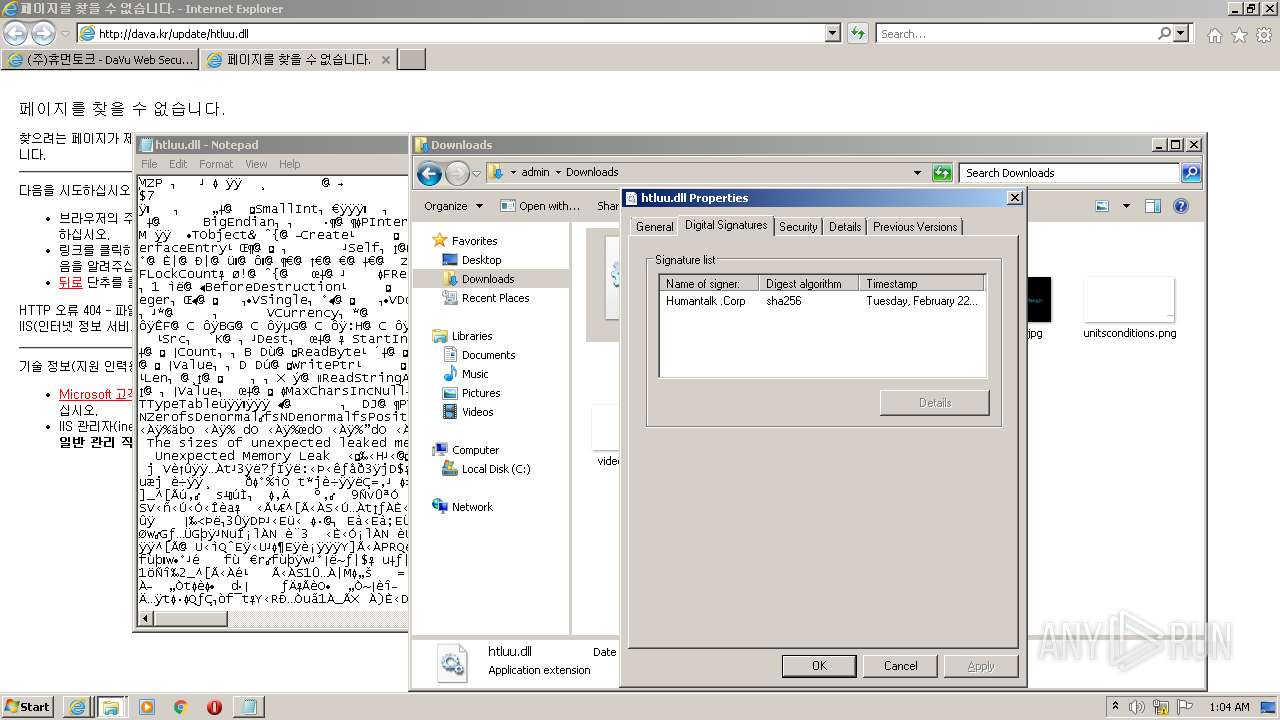The image size is (1280, 720).
Task: Switch to the Details tab
Action: [845, 227]
